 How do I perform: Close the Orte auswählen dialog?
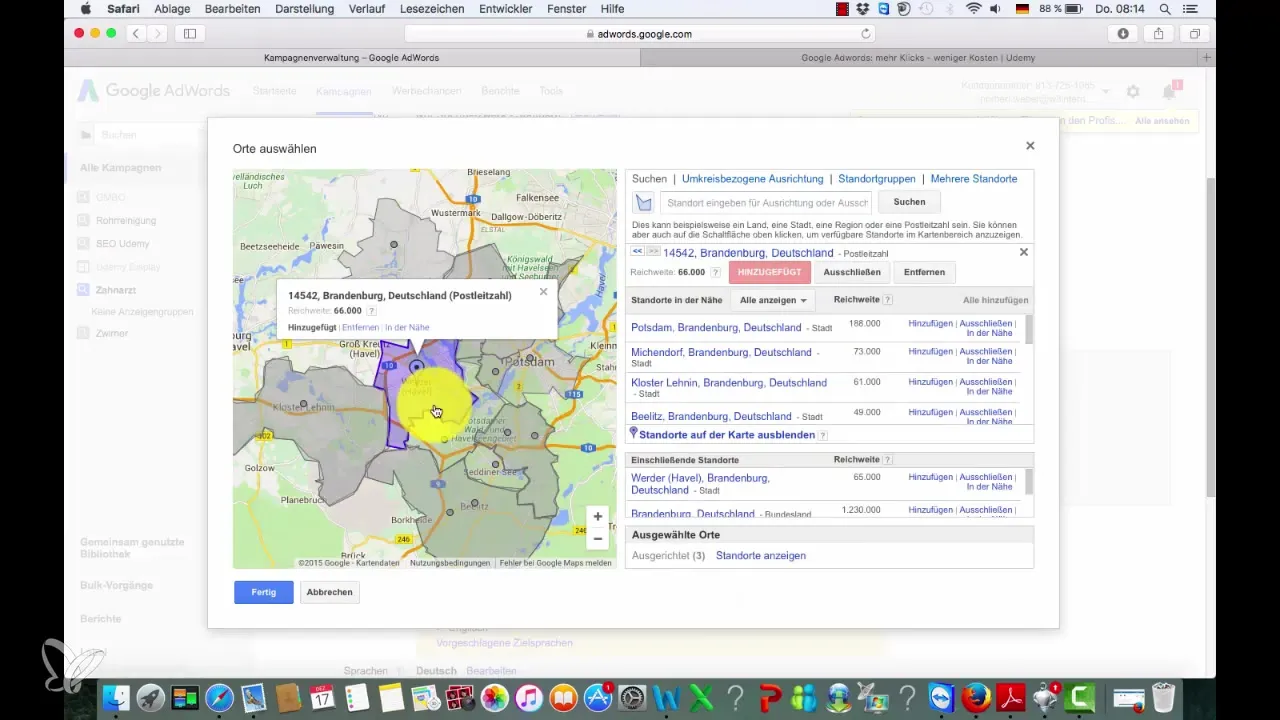click(x=1030, y=146)
